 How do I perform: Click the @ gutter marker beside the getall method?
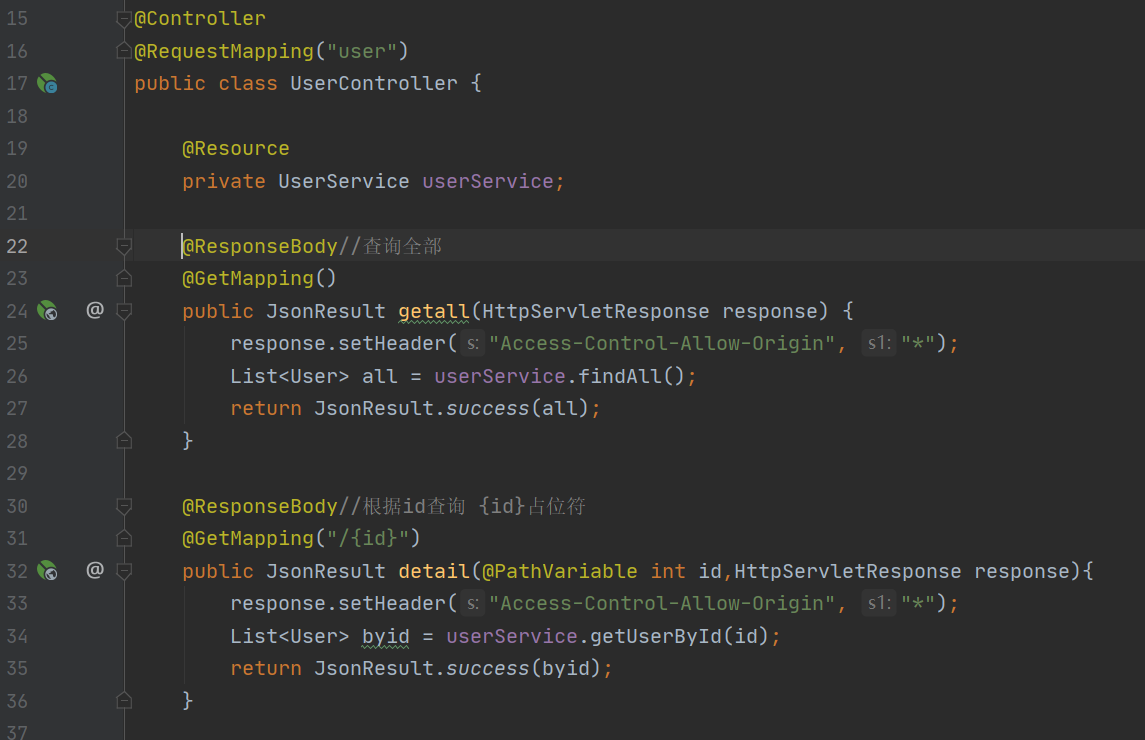click(95, 310)
